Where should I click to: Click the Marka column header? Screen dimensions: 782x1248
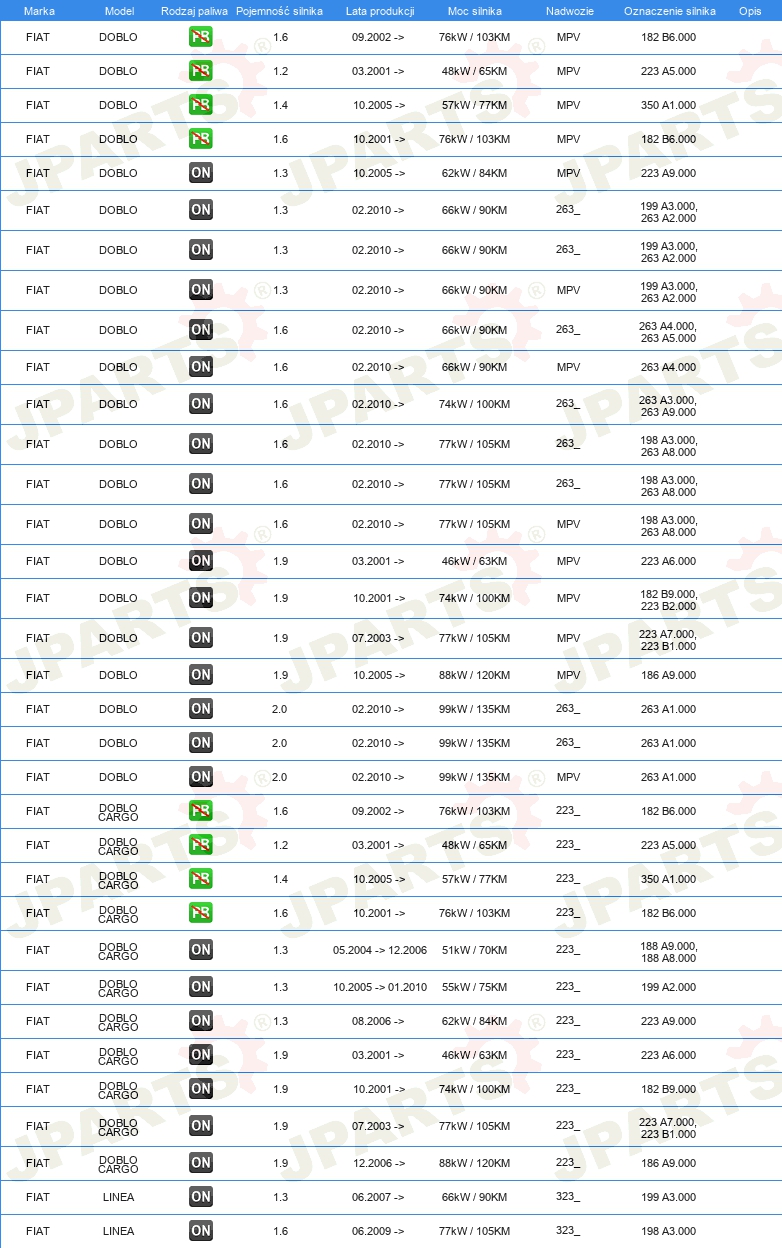pos(39,11)
